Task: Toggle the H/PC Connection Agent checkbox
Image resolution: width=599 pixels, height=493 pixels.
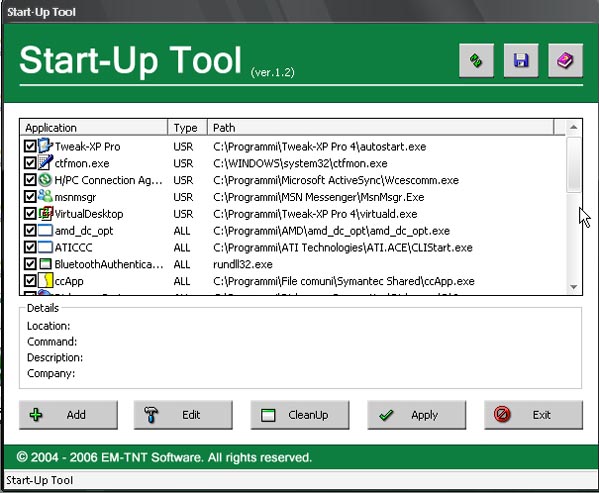Action: [x=30, y=179]
